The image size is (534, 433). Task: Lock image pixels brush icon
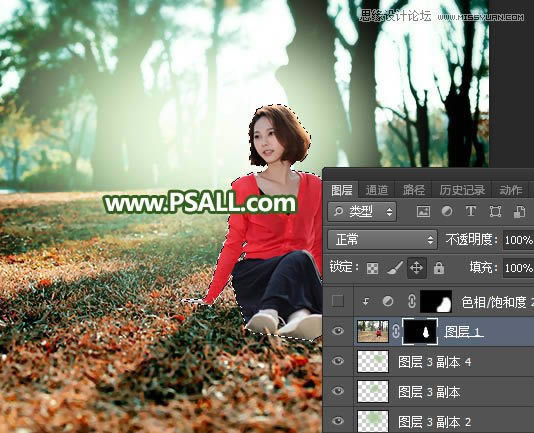tap(395, 268)
